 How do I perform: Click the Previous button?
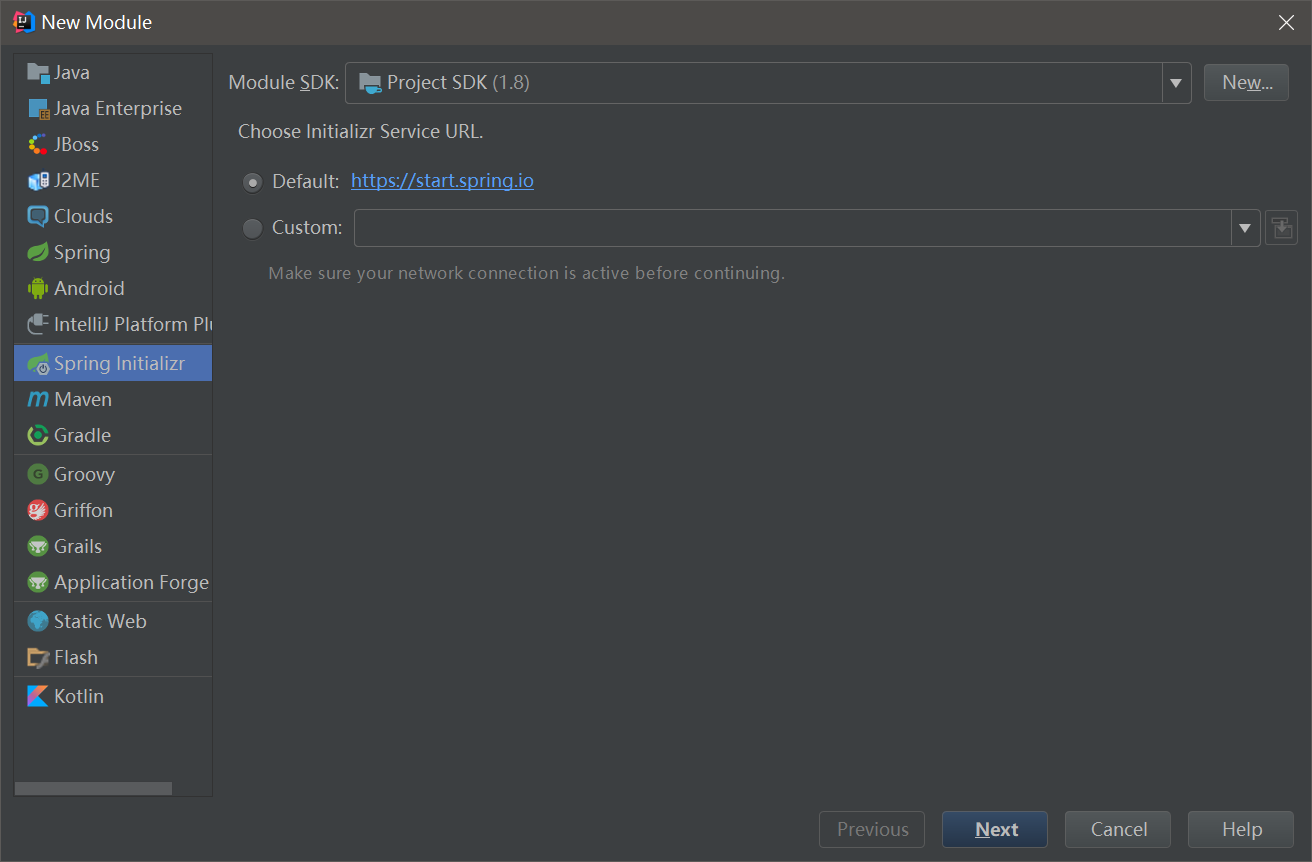click(872, 830)
